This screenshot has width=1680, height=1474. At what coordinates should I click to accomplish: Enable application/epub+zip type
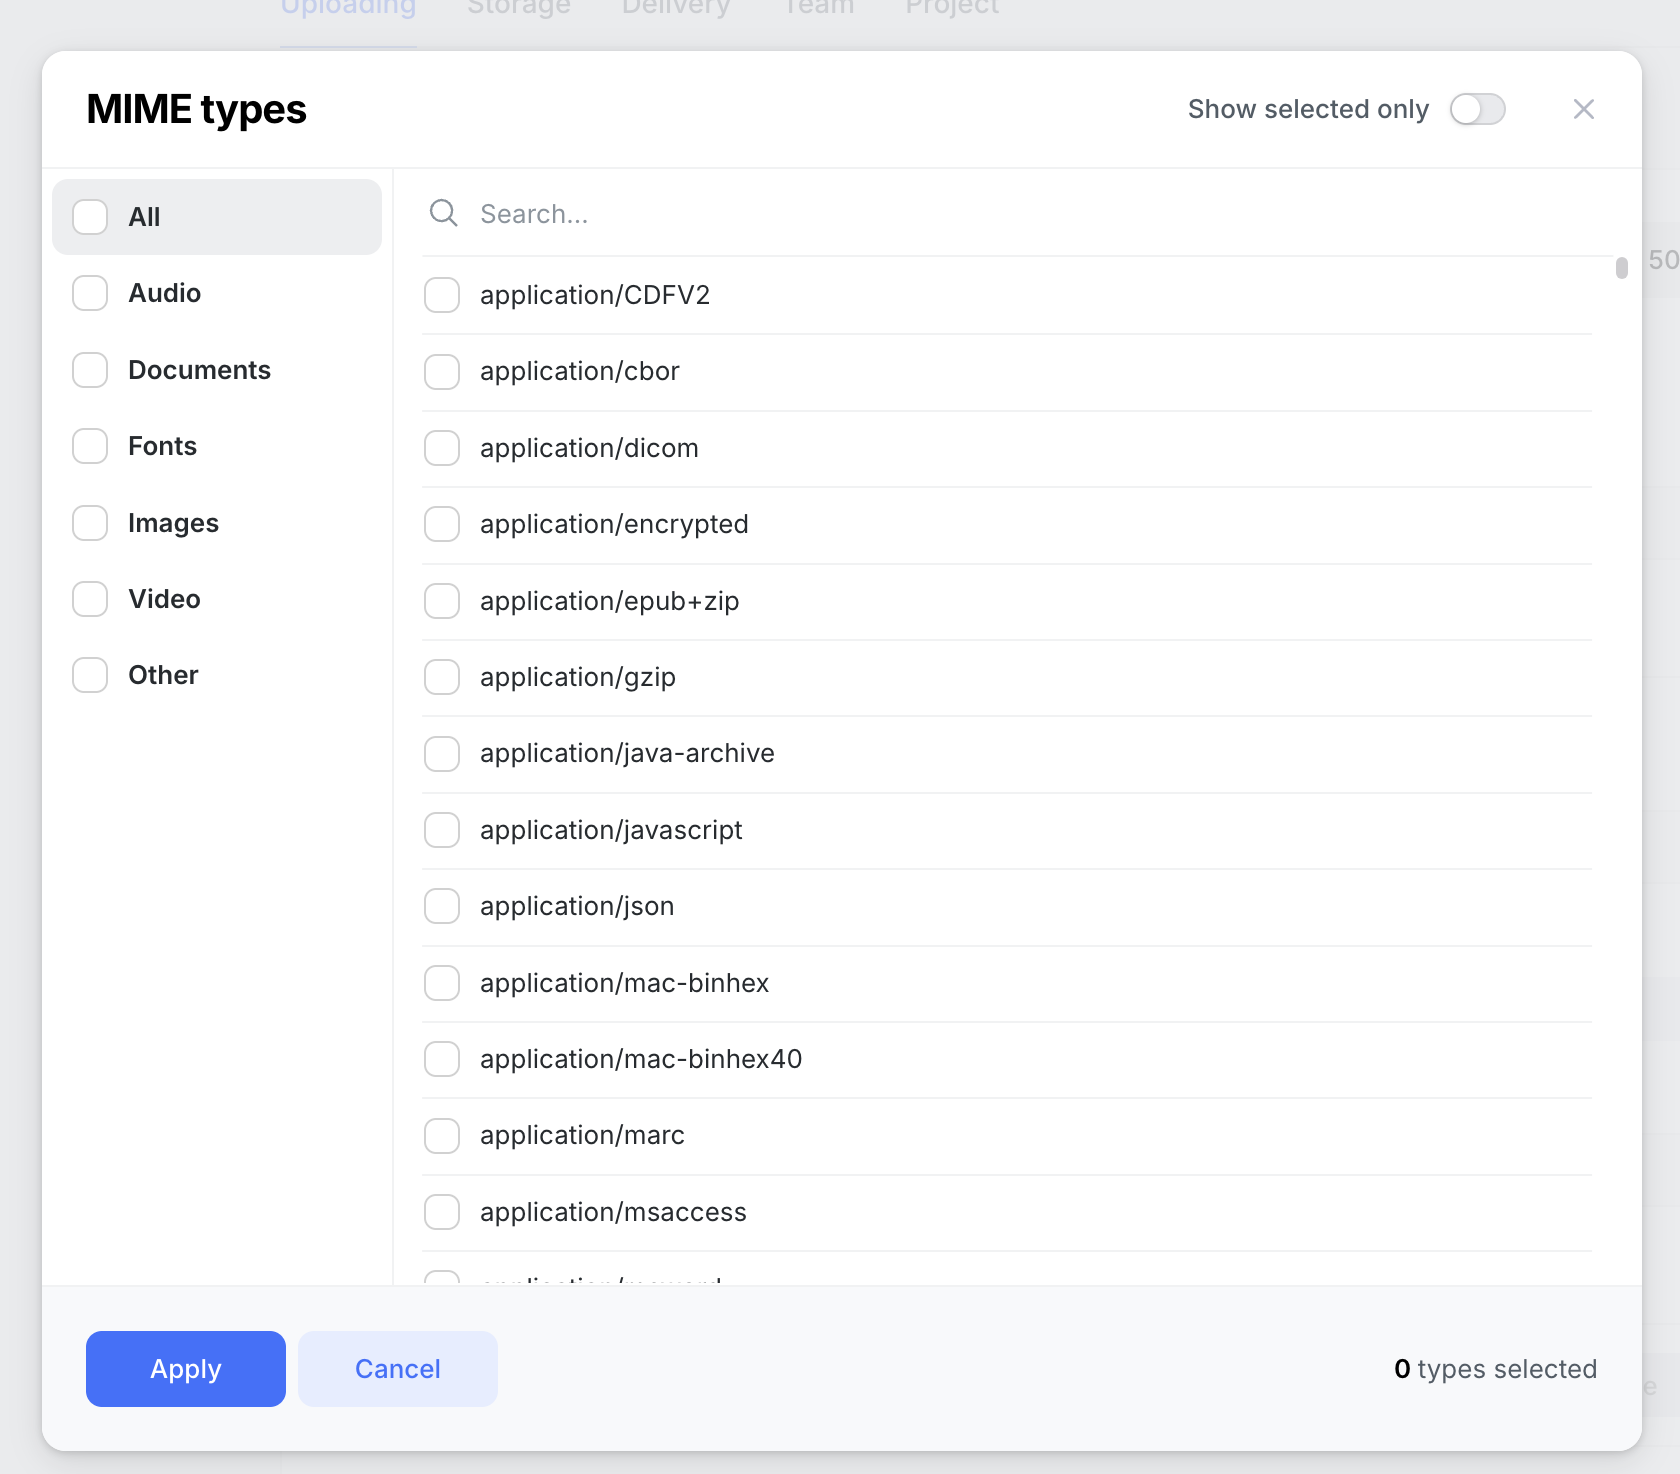tap(442, 601)
